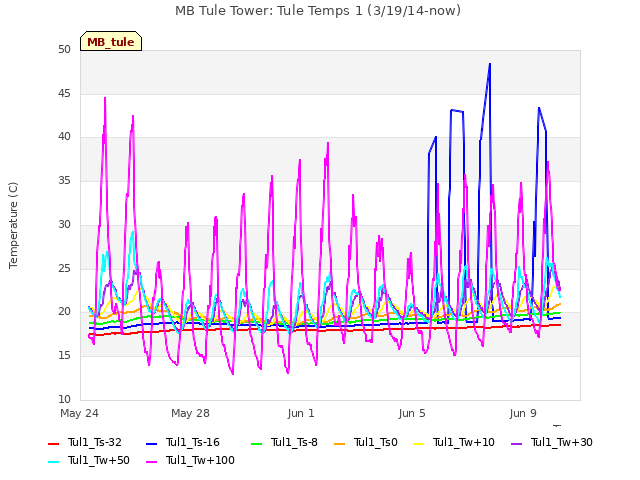Click the yellow Tul1_Tw+10 color swatch

coord(419,444)
